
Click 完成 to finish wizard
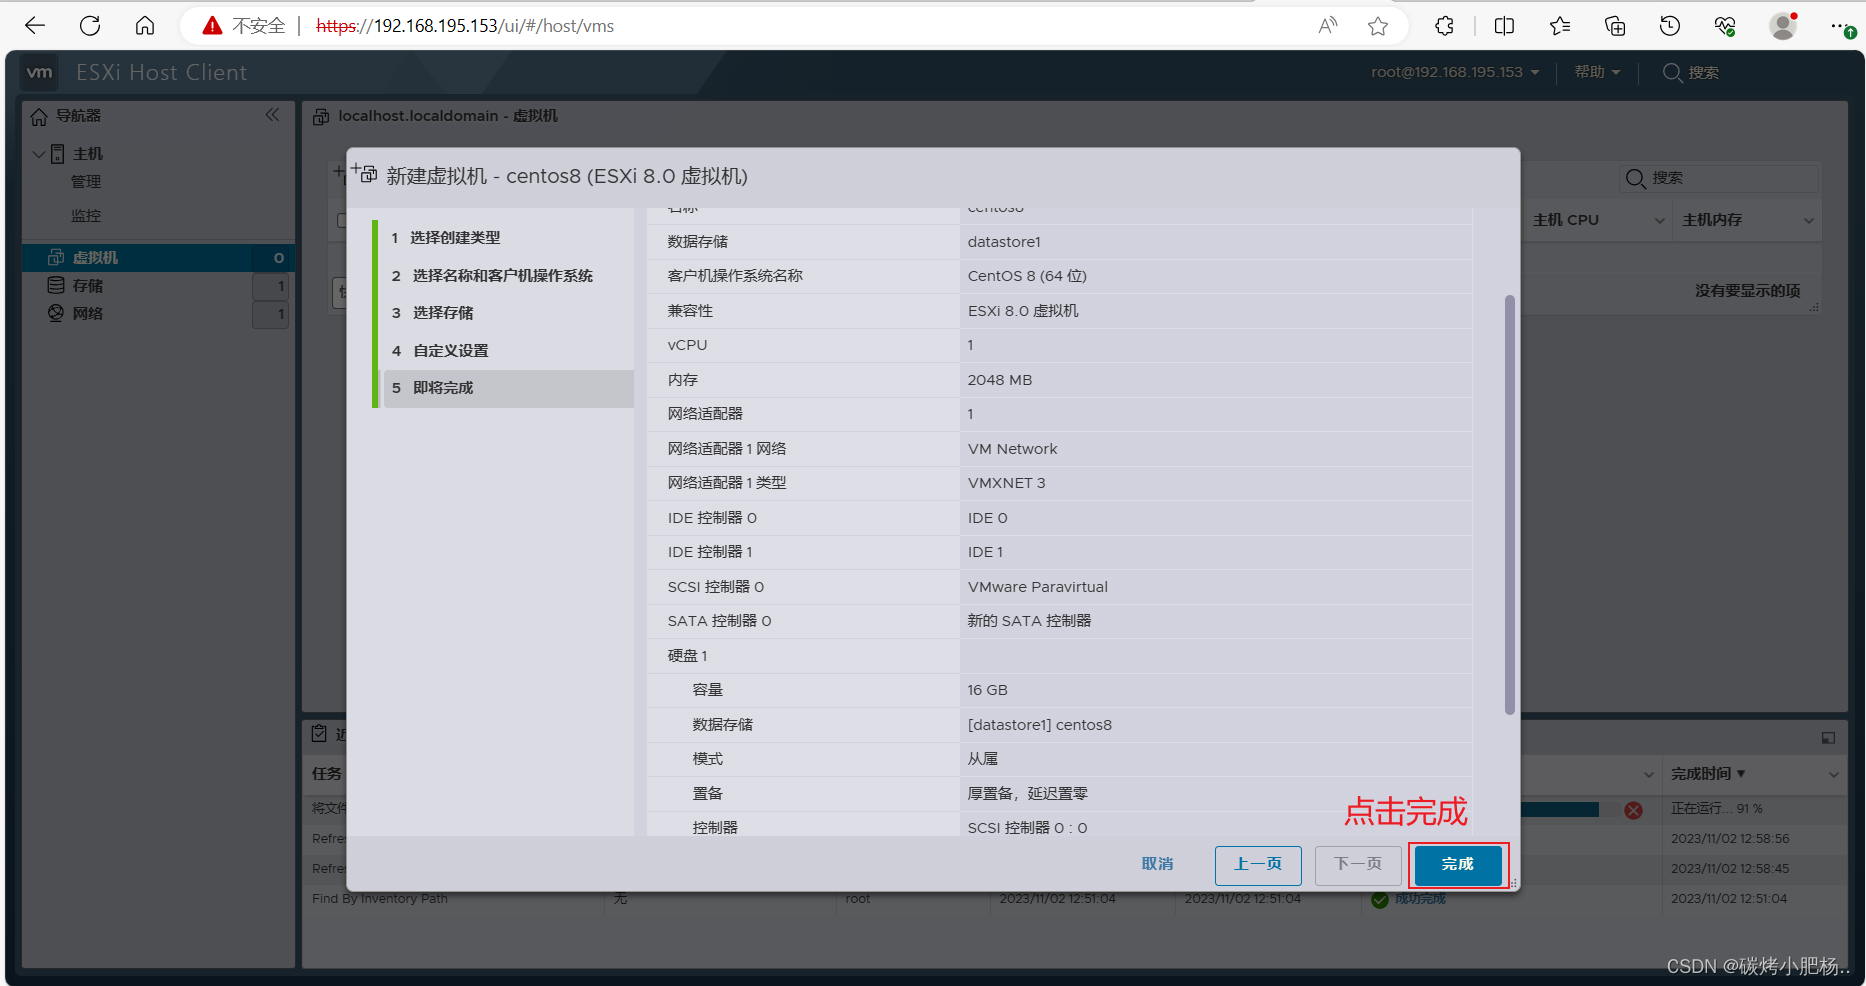pyautogui.click(x=1458, y=864)
